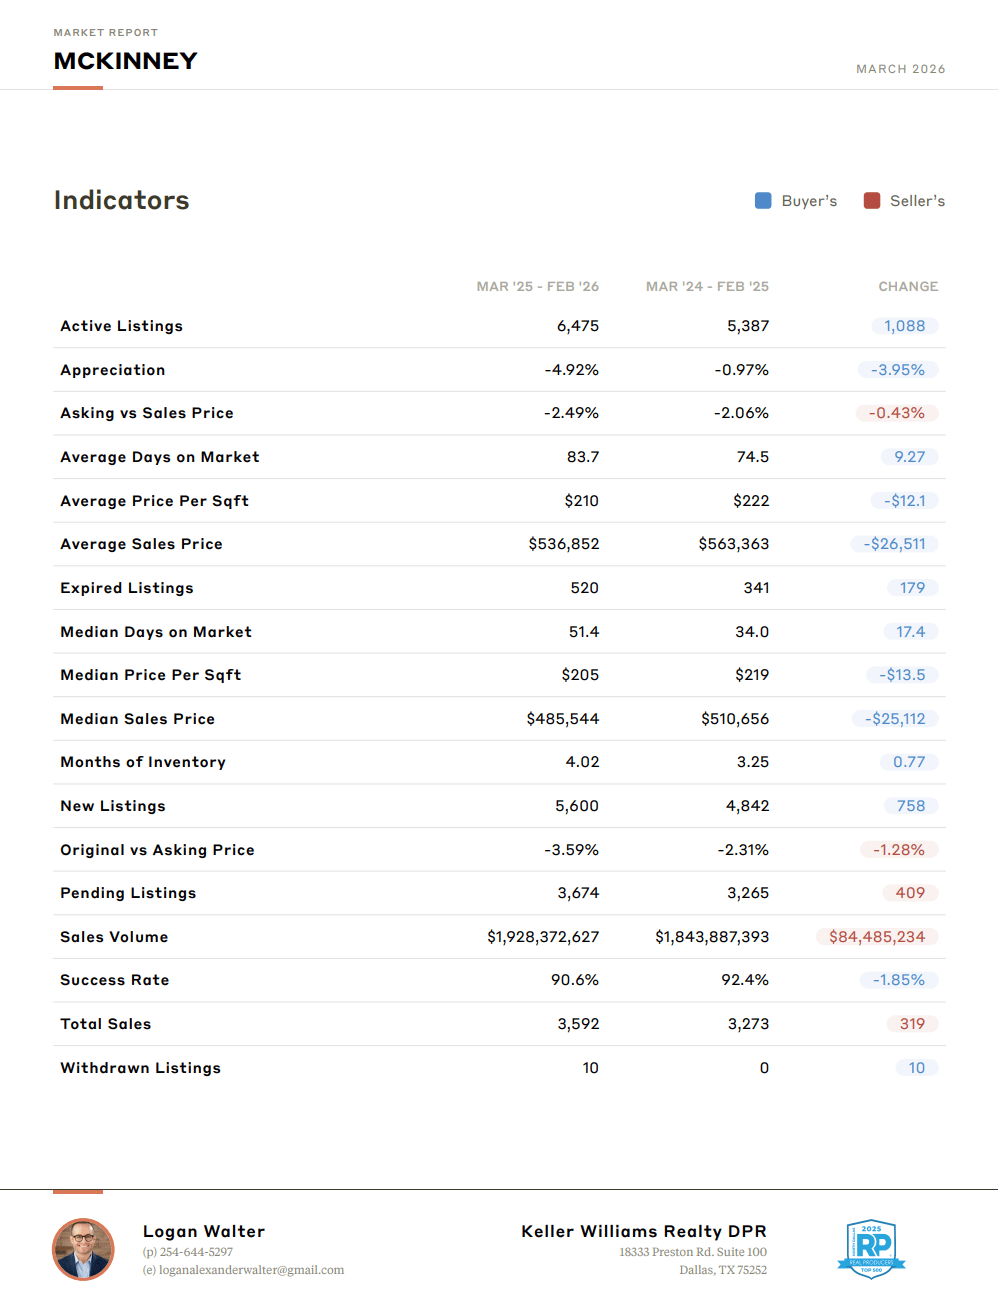Select the MAR '25 - FEB '26 column header
The width and height of the screenshot is (998, 1308).
(x=537, y=287)
